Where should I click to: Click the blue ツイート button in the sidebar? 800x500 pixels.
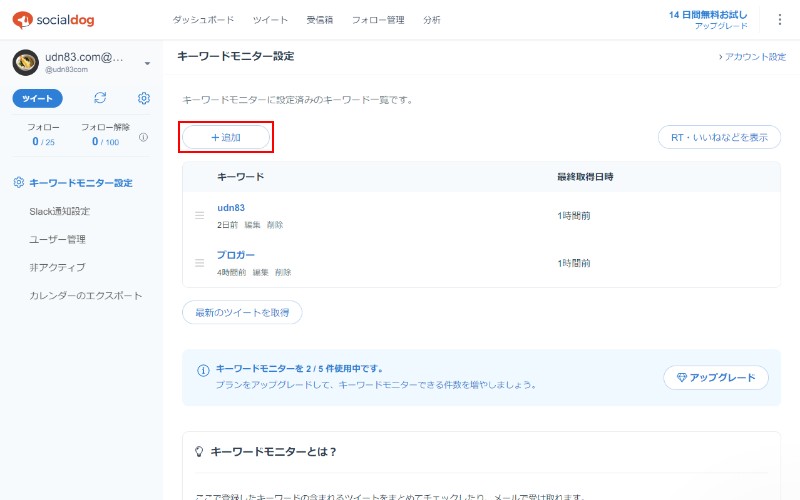pos(37,98)
